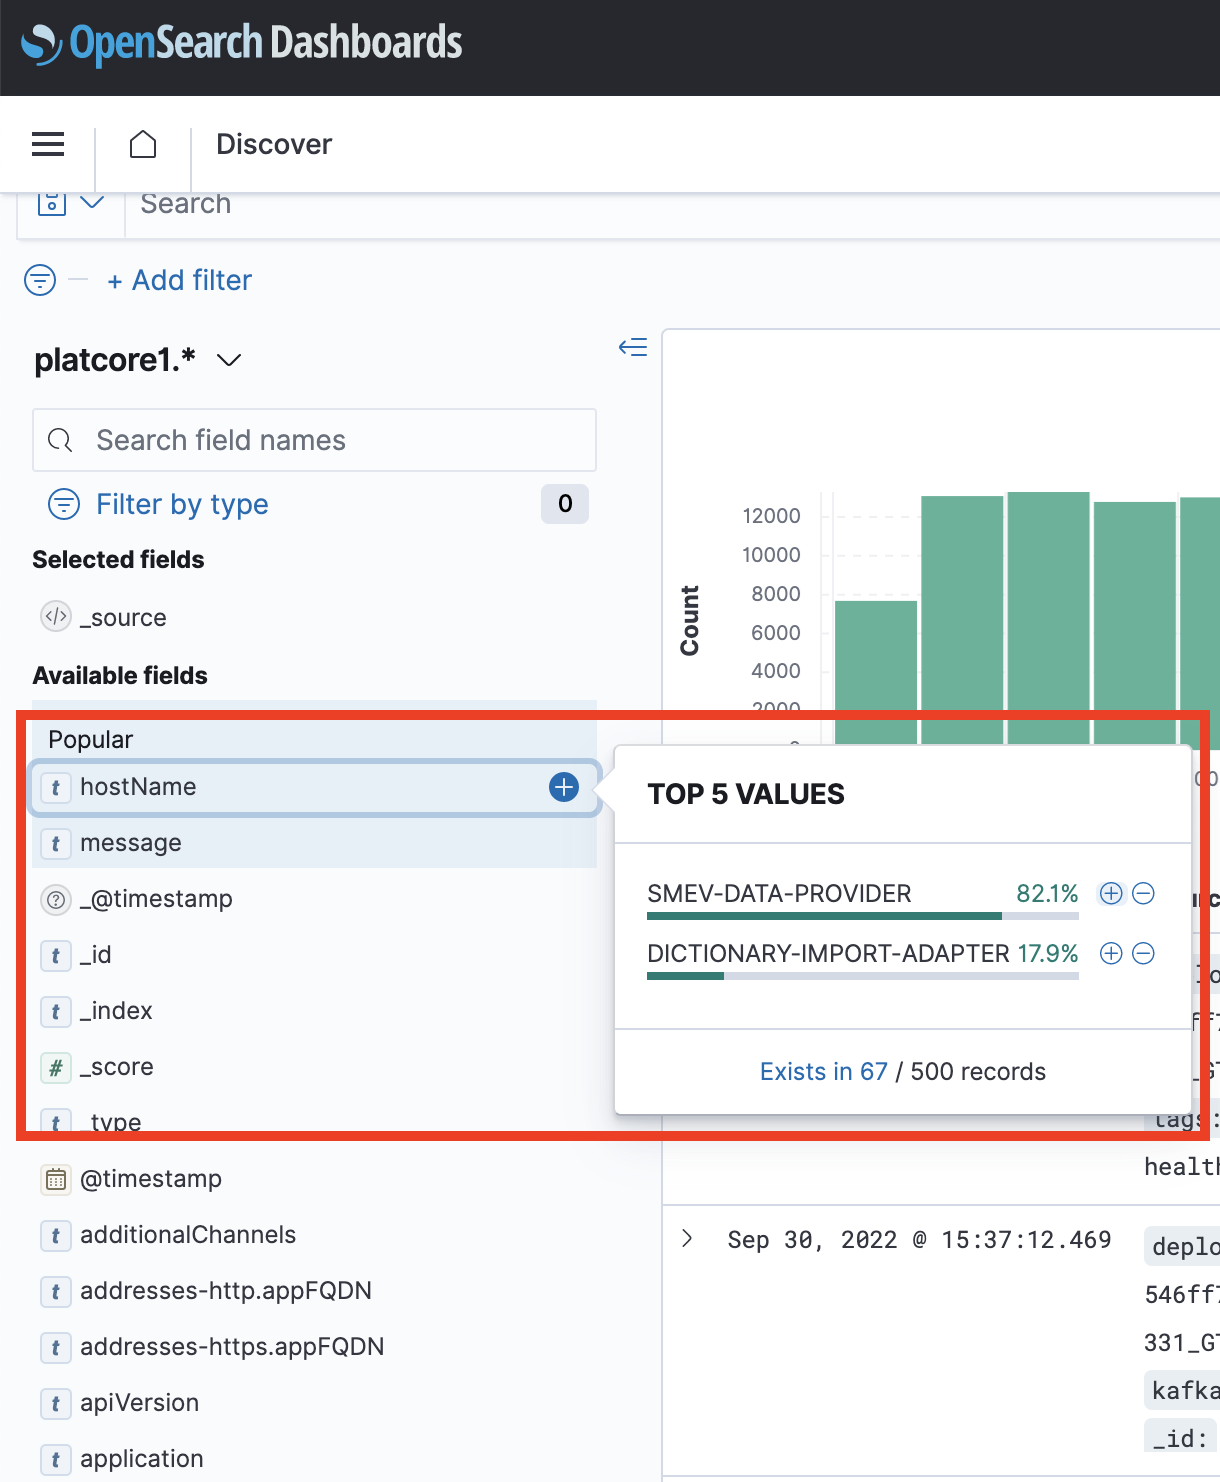Expand the Sep 30, 2022 document row
This screenshot has height=1482, width=1220.
click(x=687, y=1239)
